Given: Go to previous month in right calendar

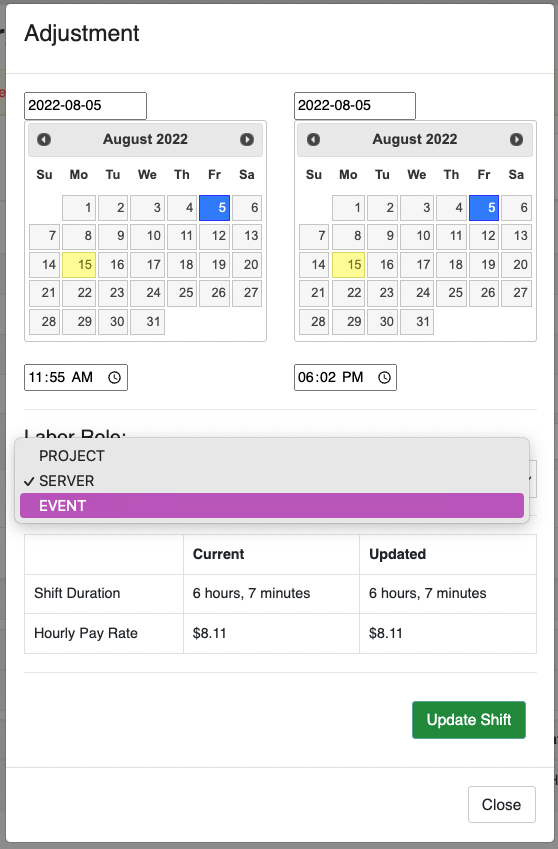Looking at the screenshot, I should coord(313,140).
